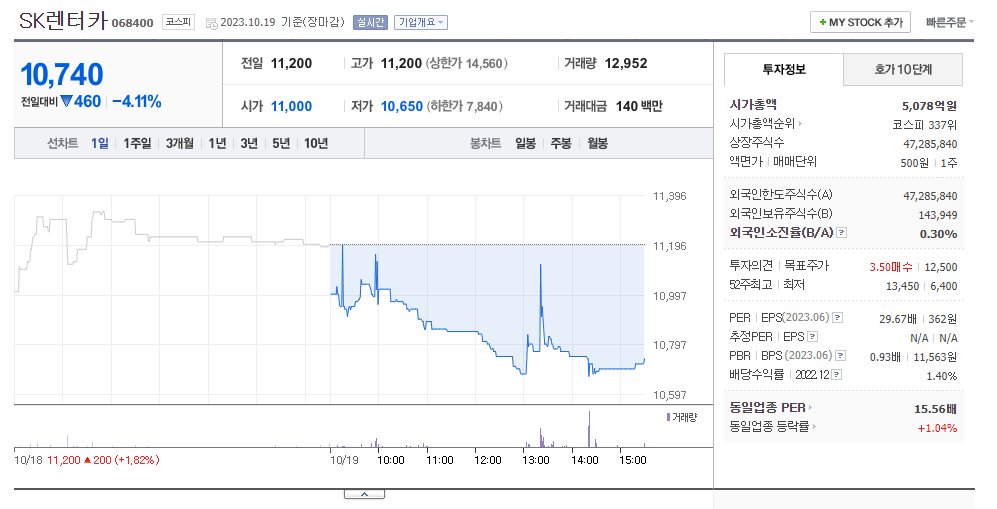The width and height of the screenshot is (997, 509).
Task: Click the 상장주식수 label
Action: click(757, 142)
